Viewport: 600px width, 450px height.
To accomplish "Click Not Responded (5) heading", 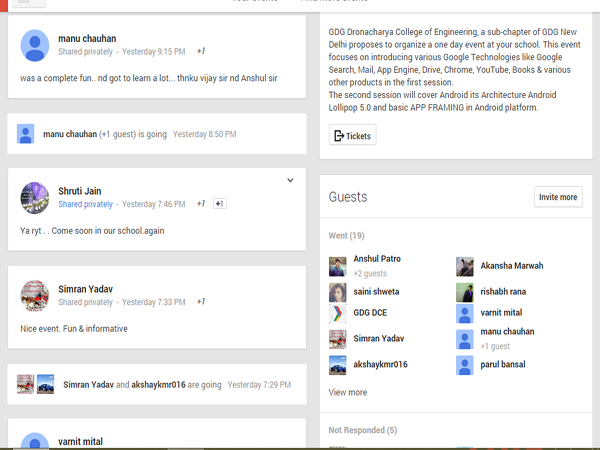I will (363, 430).
